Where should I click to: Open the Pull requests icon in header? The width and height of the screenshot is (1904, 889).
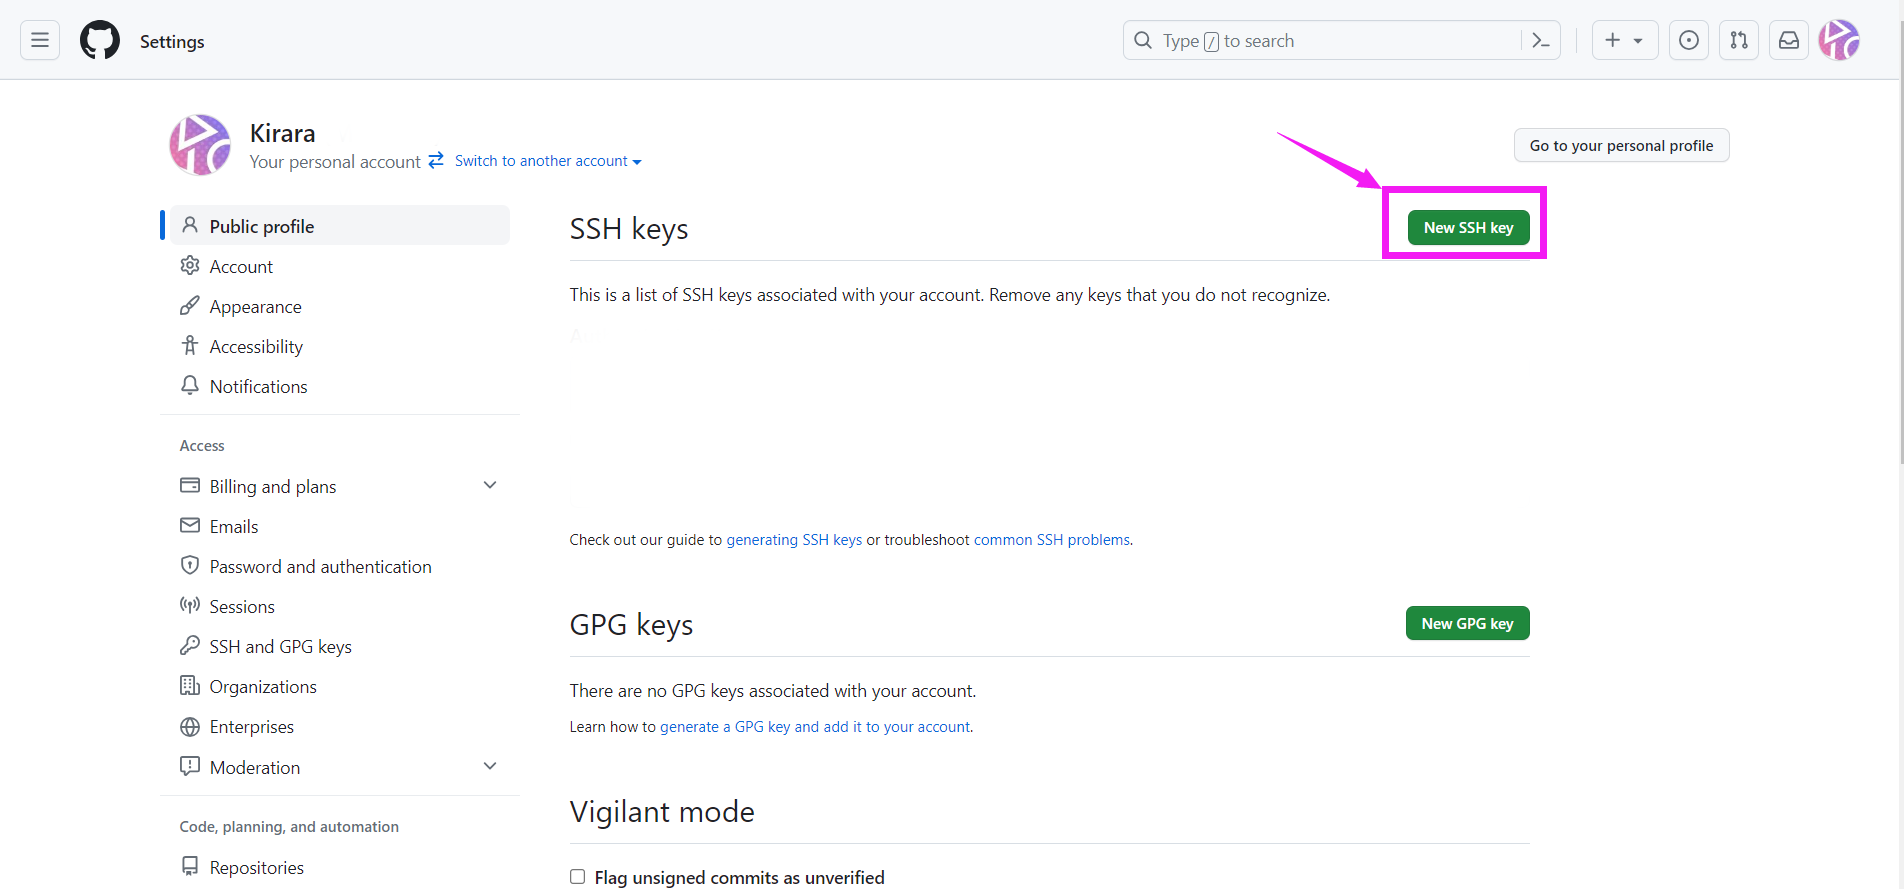(x=1739, y=40)
